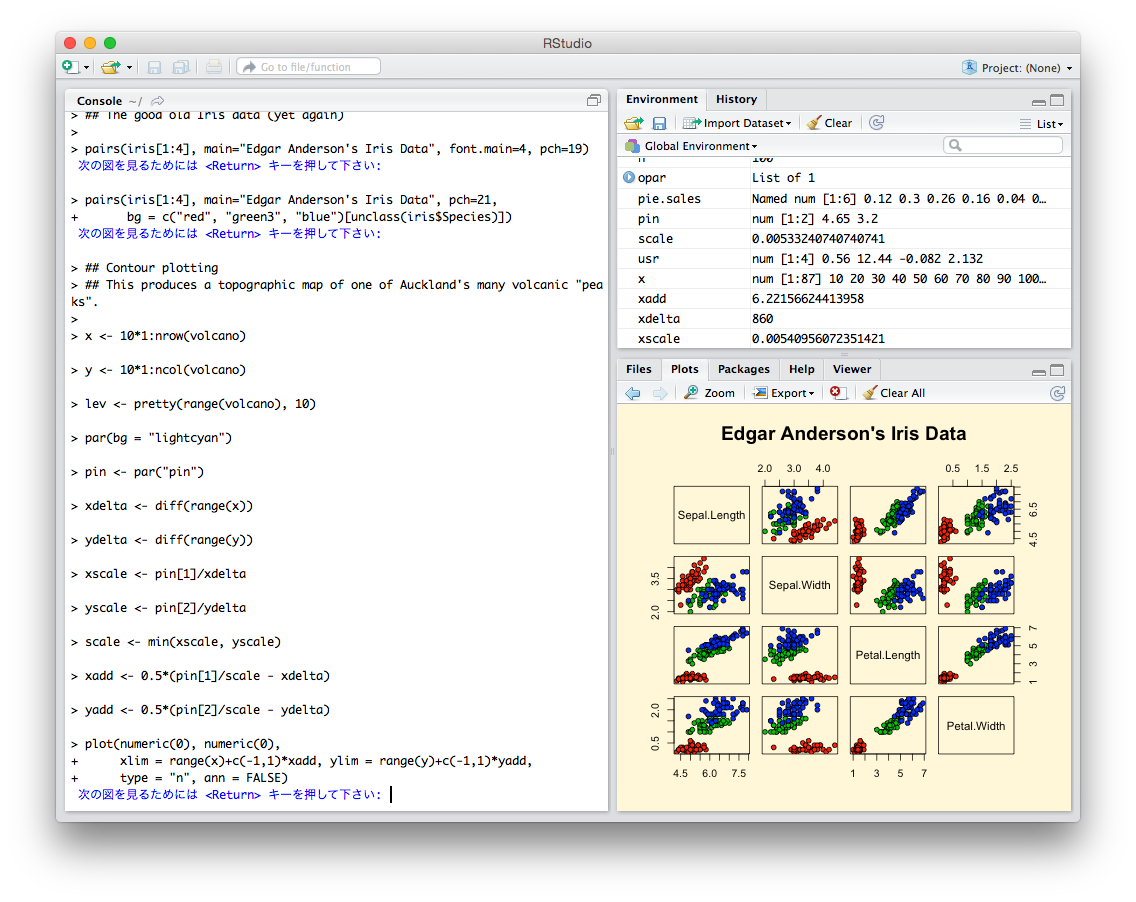Open the List view dropdown
The width and height of the screenshot is (1136, 902).
[x=1042, y=124]
